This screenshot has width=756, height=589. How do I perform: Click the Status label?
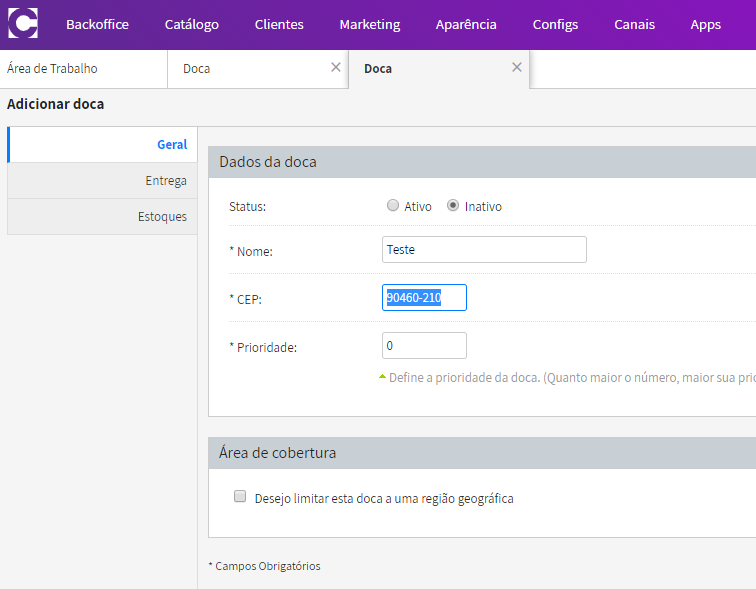[247, 207]
